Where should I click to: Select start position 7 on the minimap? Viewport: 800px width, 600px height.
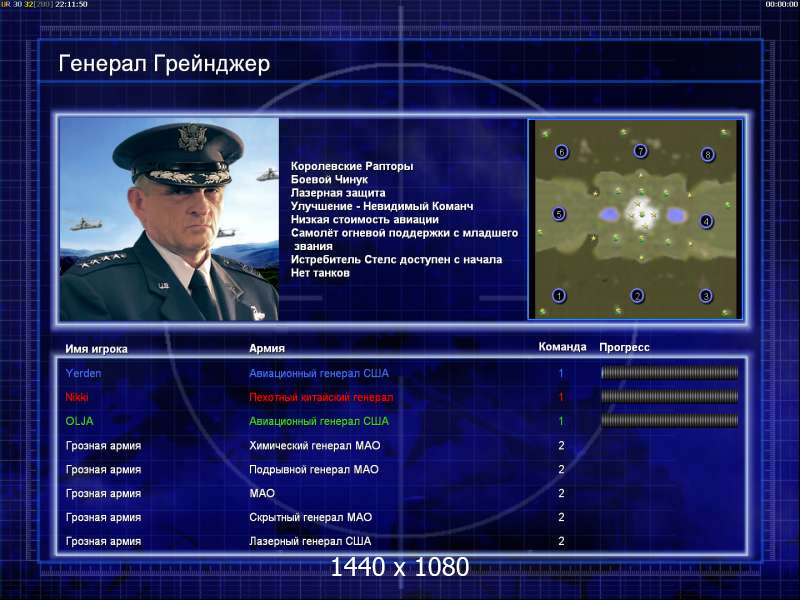tap(640, 151)
